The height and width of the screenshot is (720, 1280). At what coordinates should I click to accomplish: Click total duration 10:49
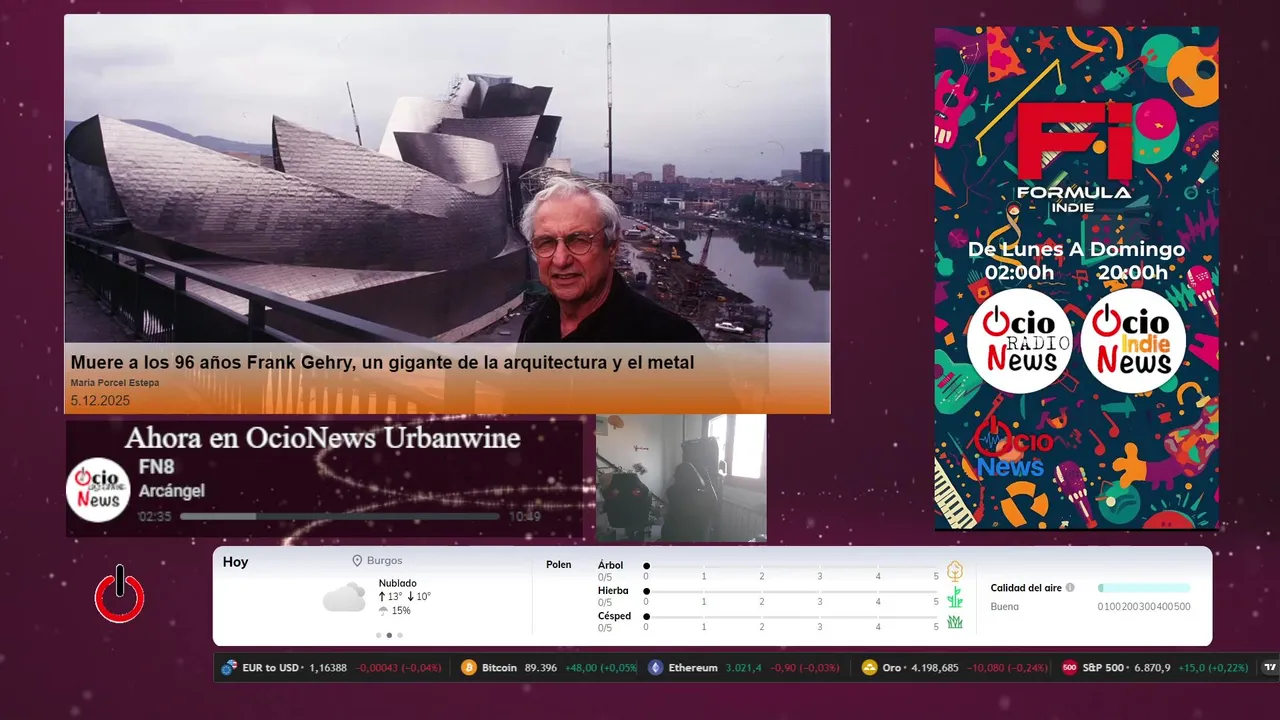point(525,516)
